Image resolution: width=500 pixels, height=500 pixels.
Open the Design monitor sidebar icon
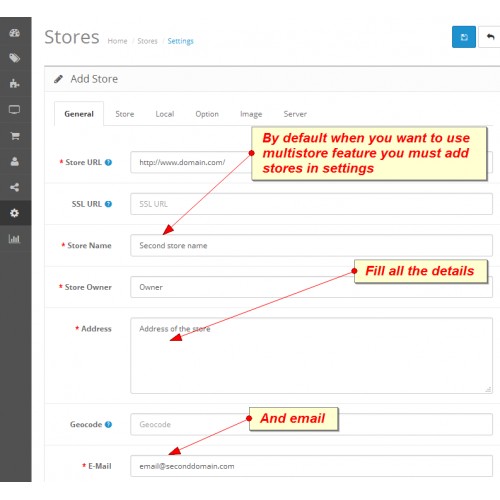(x=15, y=109)
